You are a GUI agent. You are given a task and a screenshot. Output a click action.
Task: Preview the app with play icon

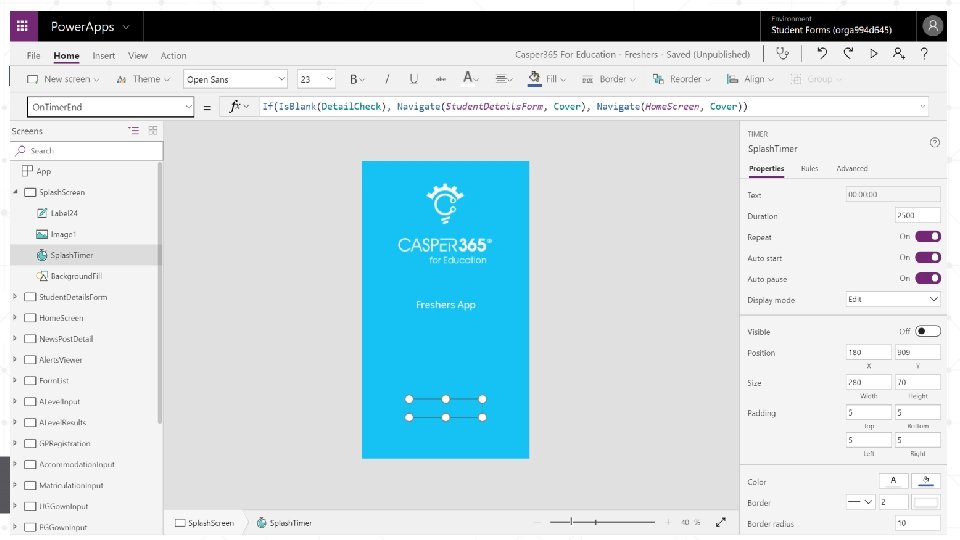874,54
